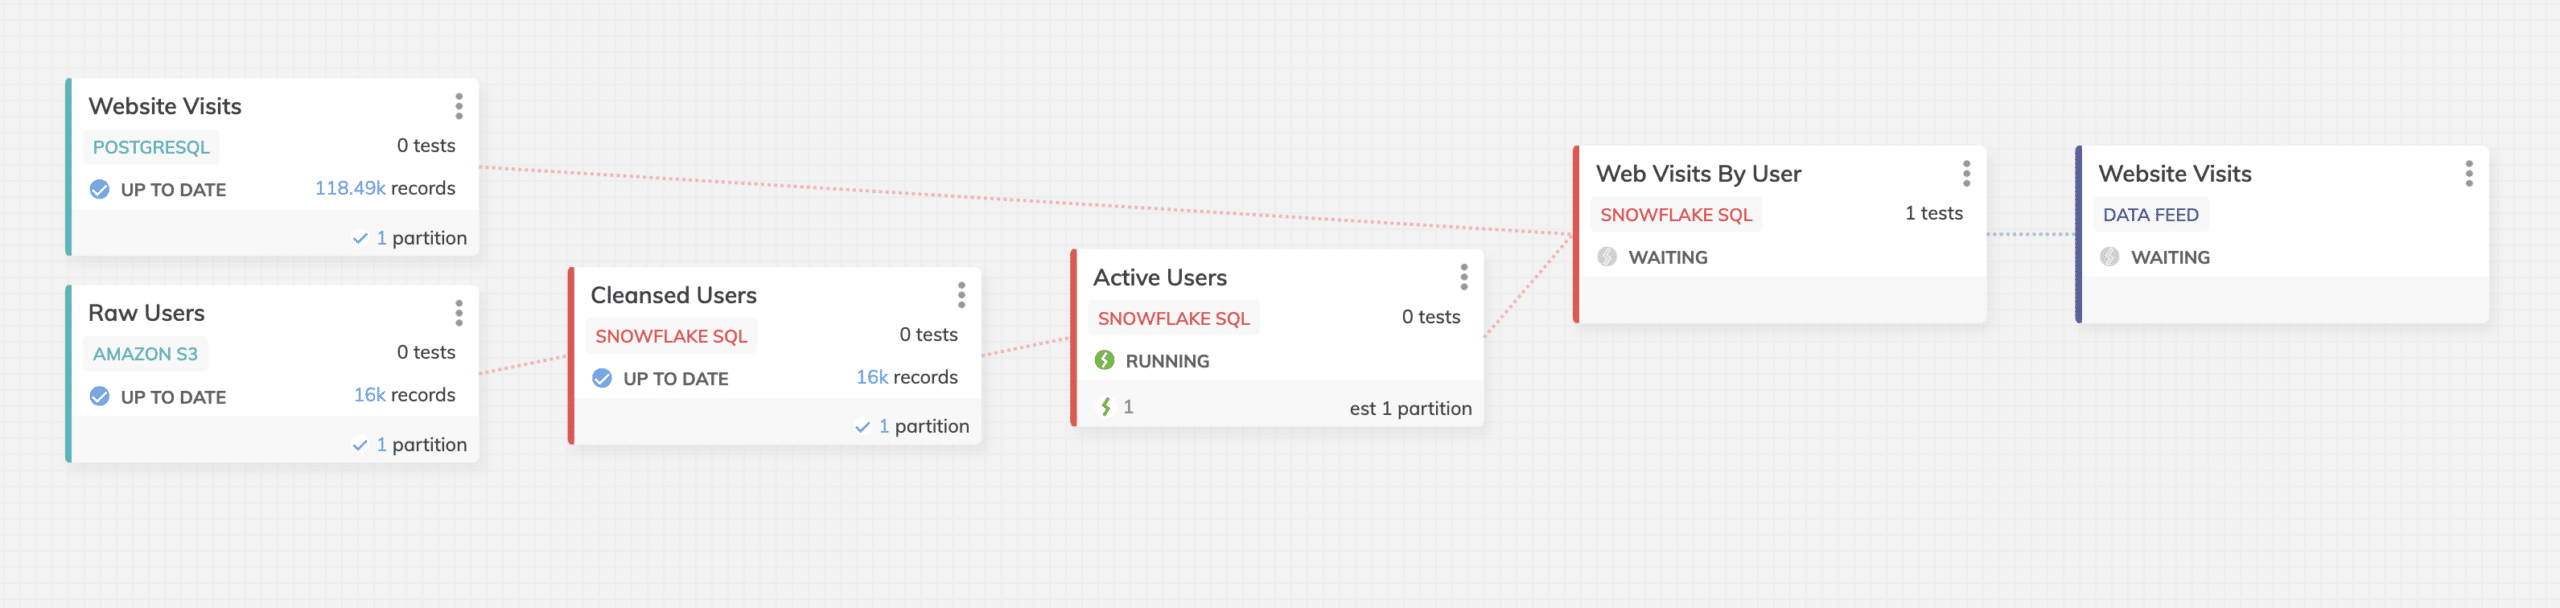Open the Cleansed Users node kebab menu

point(961,295)
